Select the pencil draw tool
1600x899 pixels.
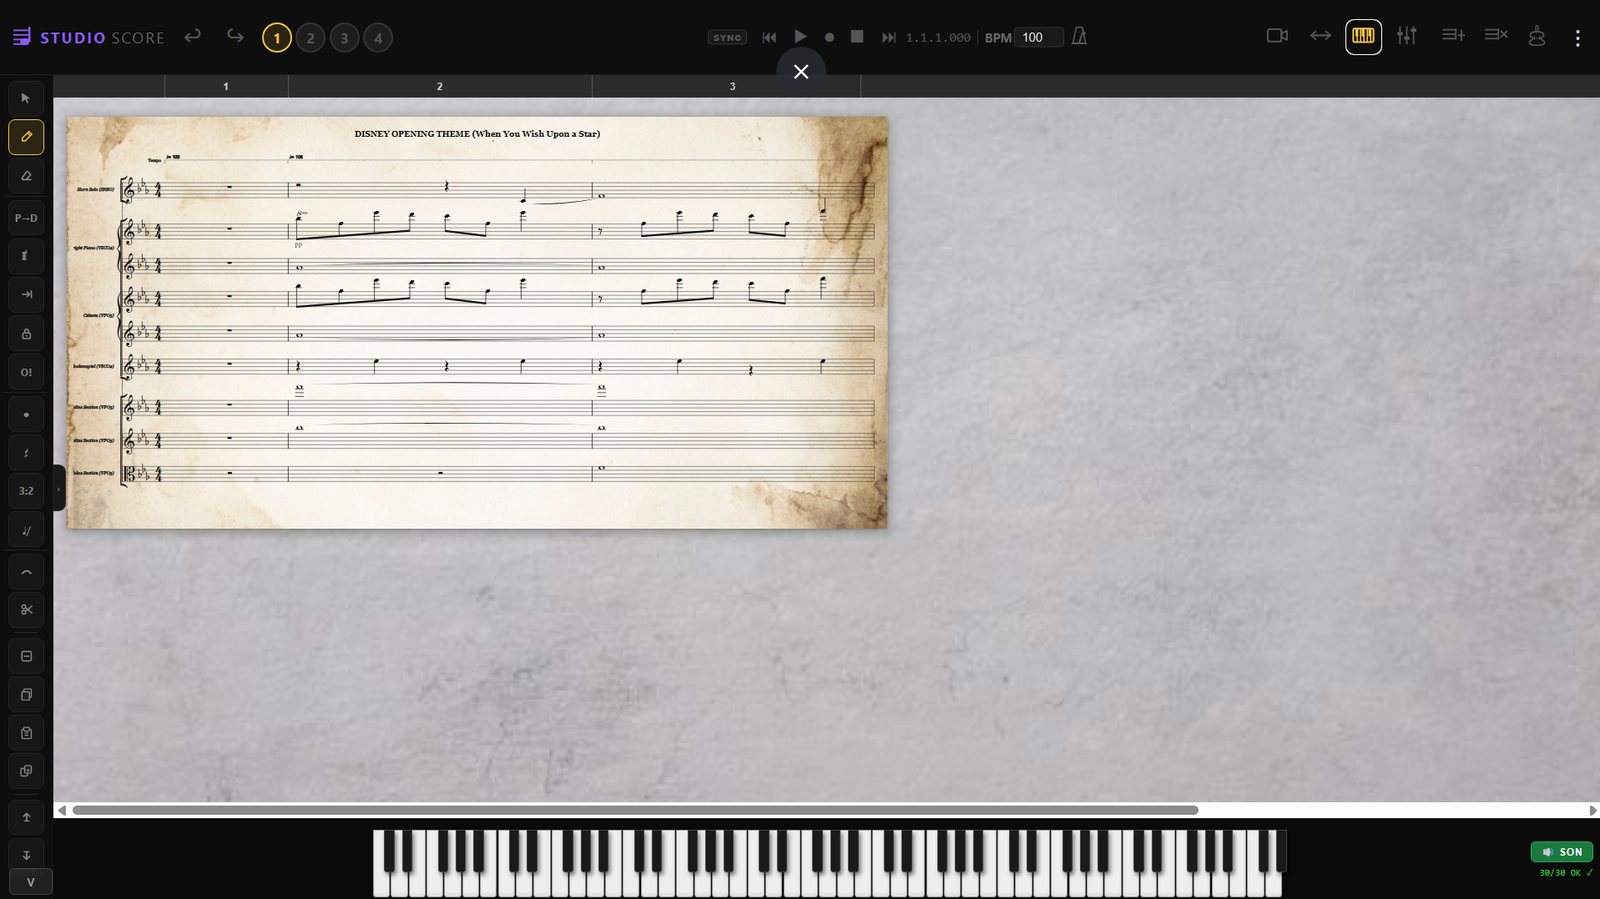26,137
